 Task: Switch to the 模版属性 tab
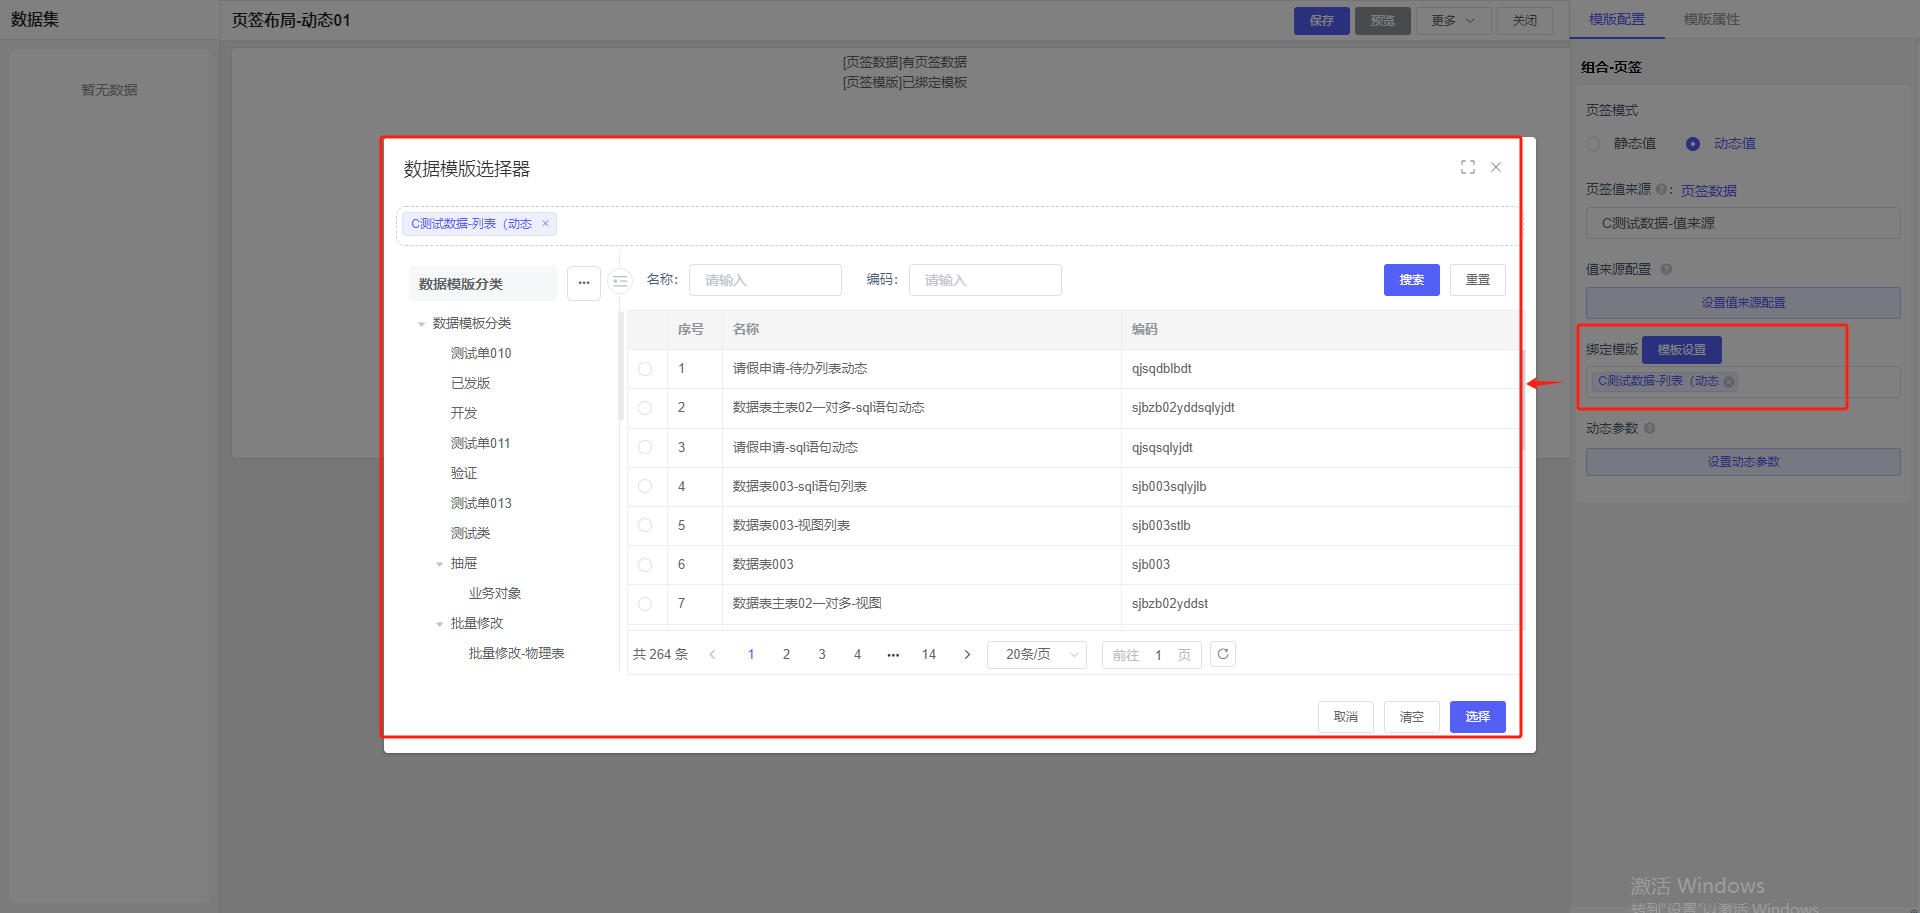[1711, 19]
